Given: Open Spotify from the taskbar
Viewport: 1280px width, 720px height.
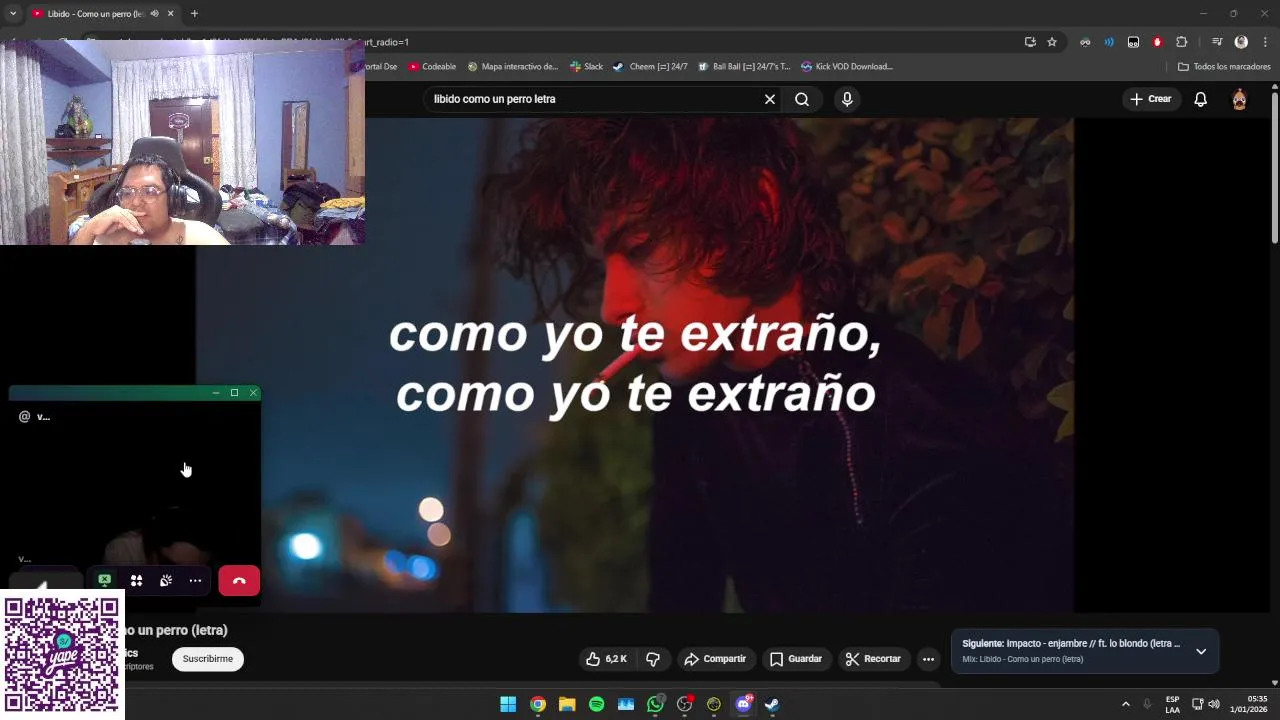Looking at the screenshot, I should click(x=597, y=704).
